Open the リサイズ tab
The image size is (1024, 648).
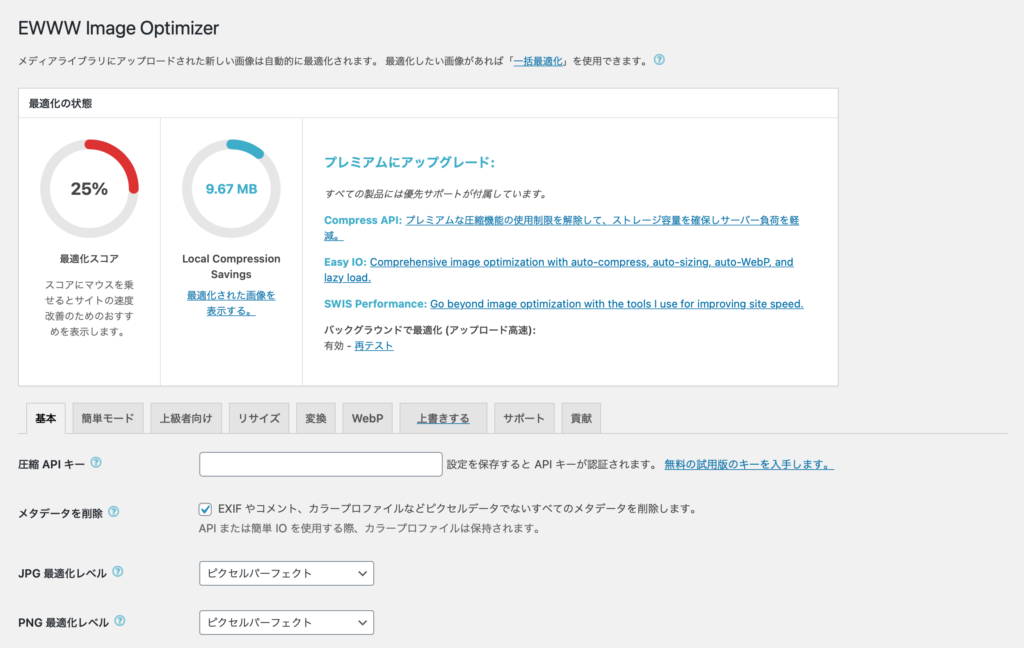[259, 418]
